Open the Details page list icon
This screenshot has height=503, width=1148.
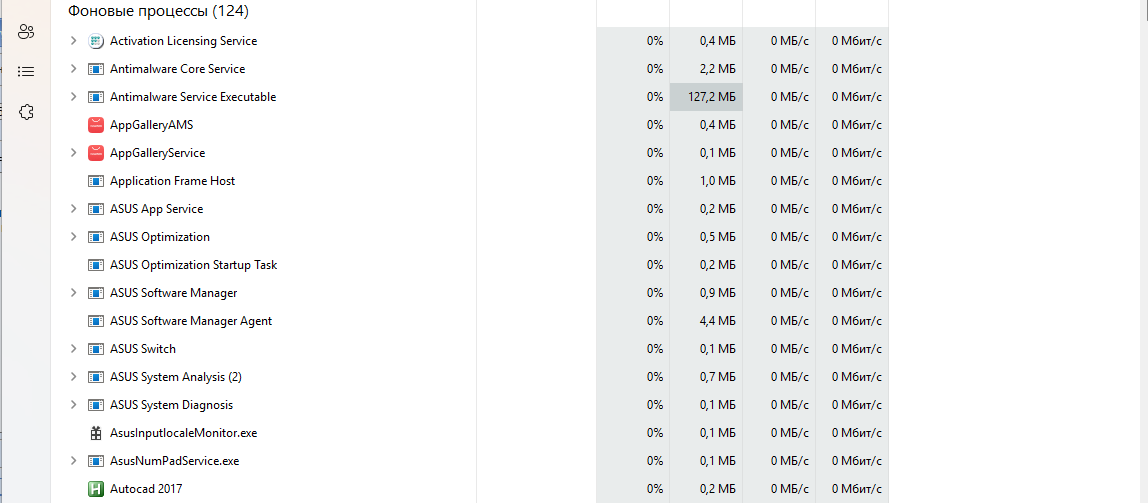[x=27, y=72]
